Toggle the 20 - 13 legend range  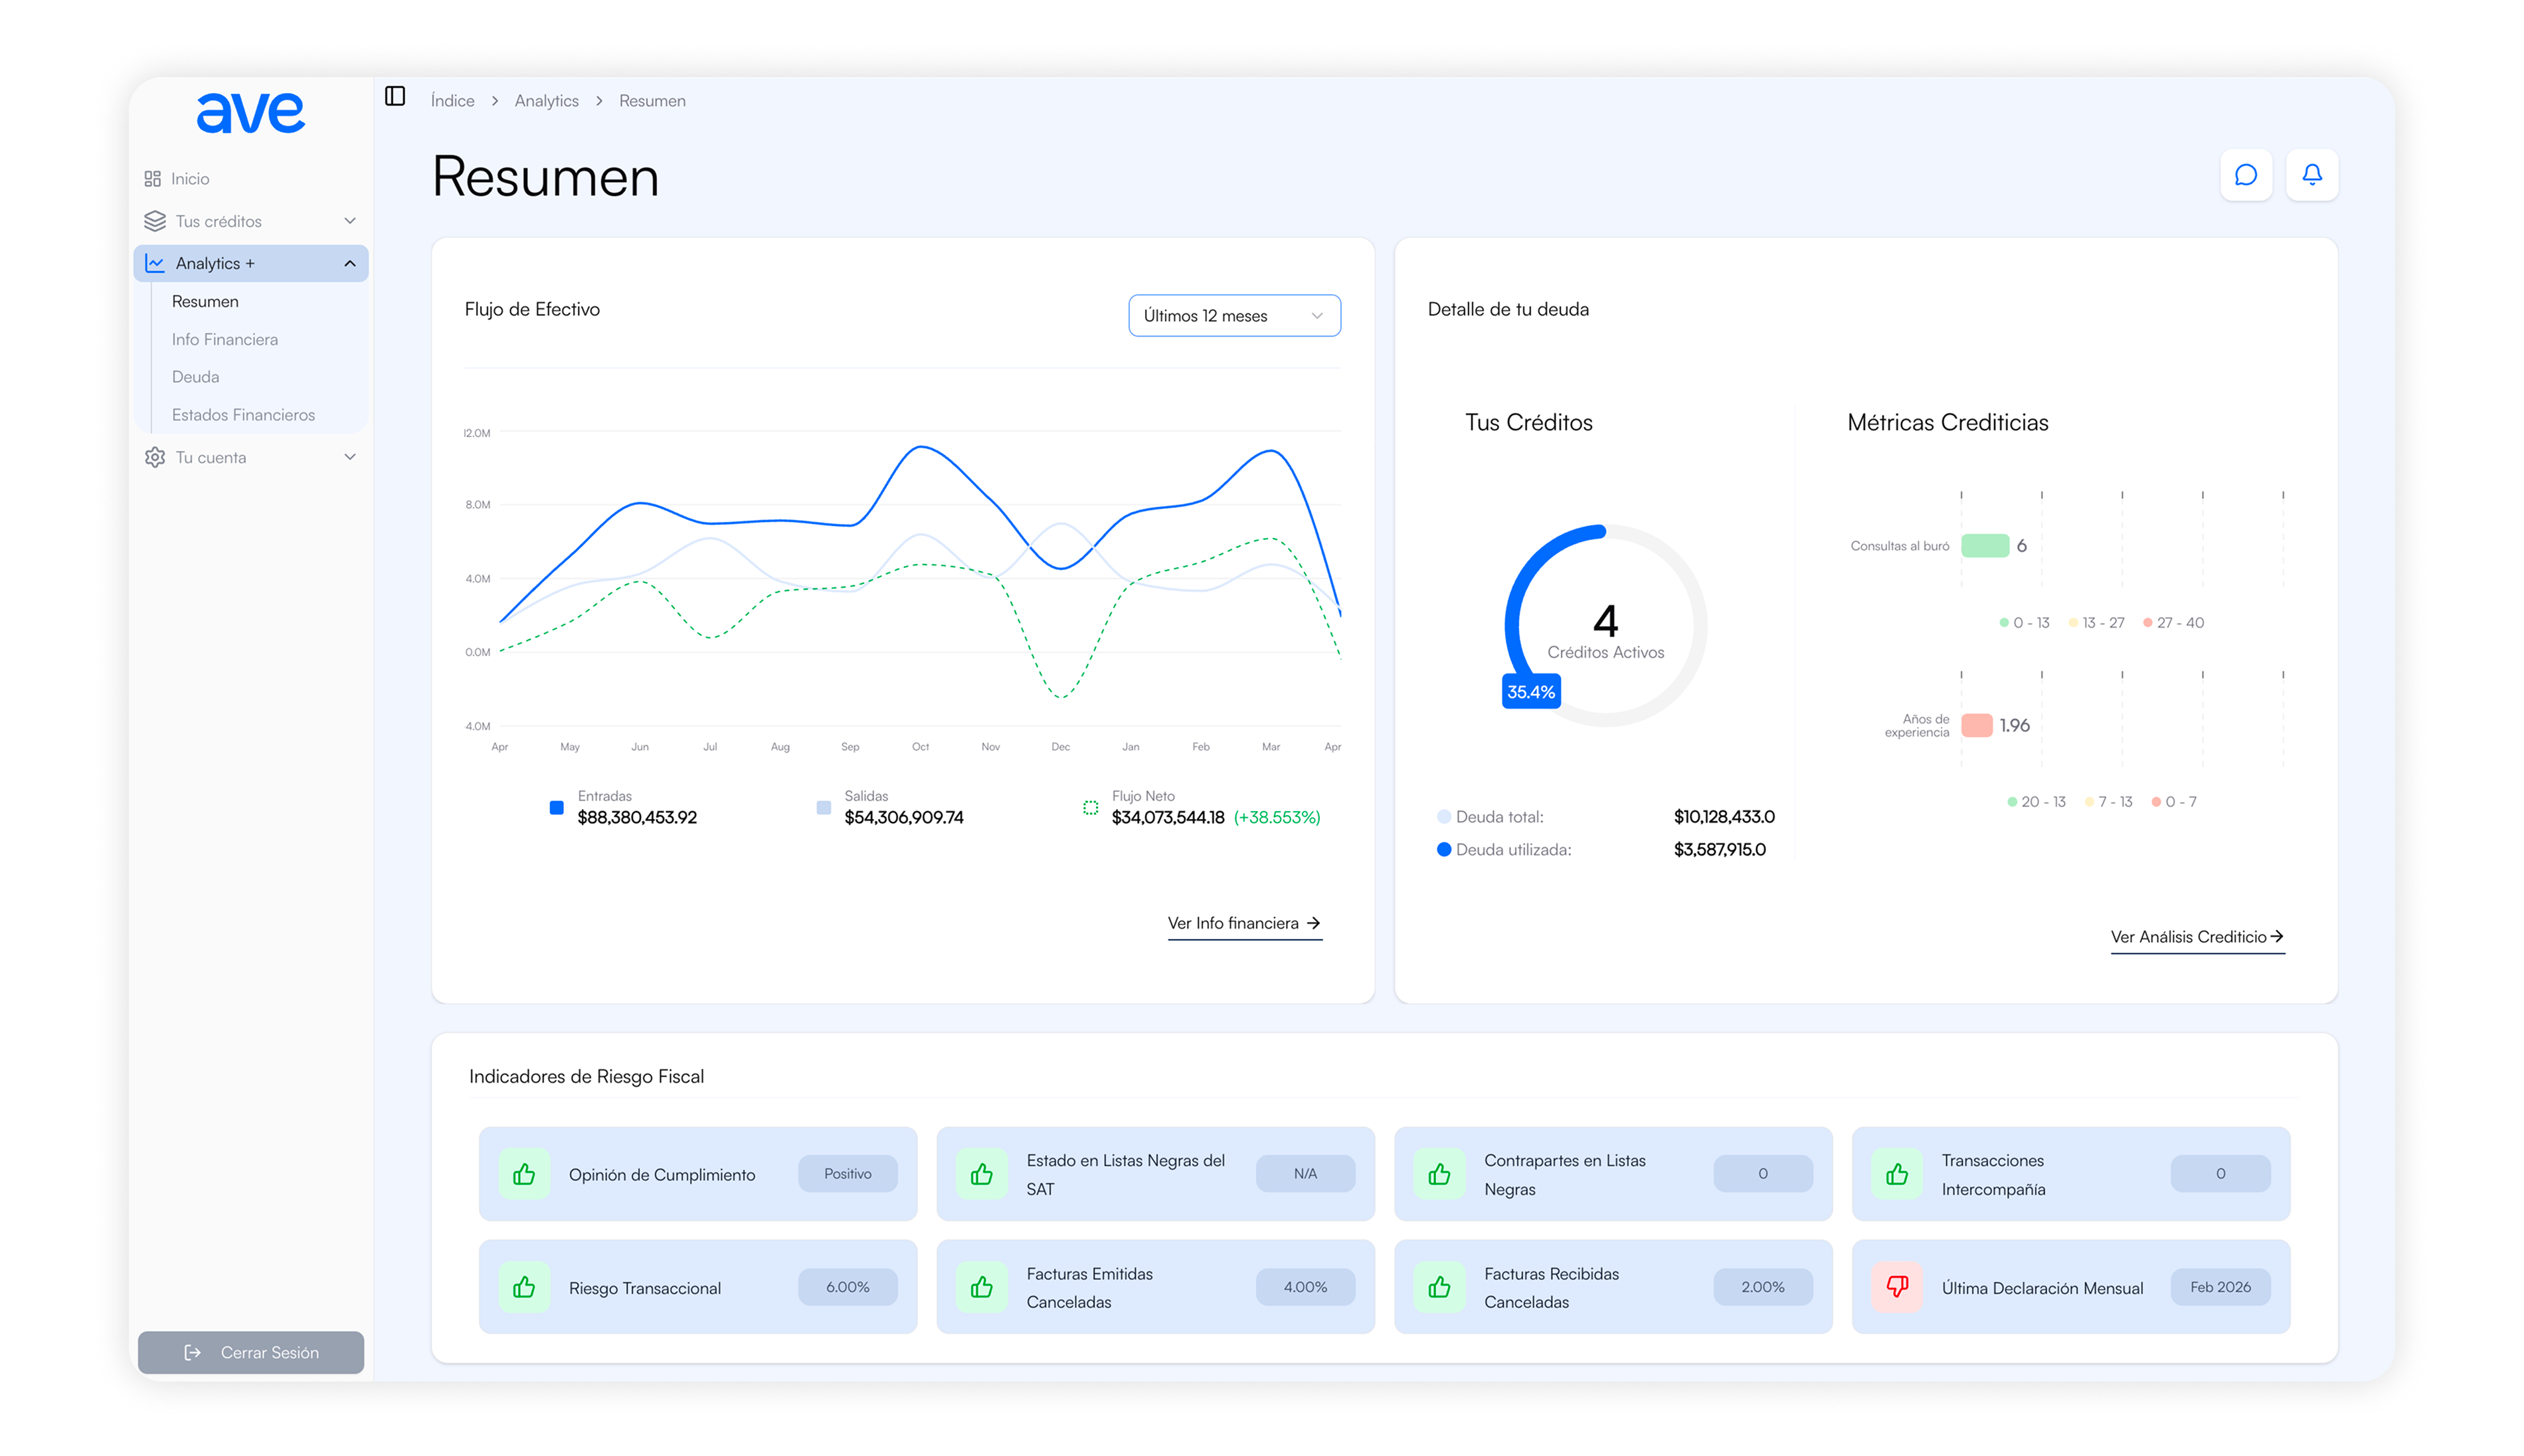2036,802
